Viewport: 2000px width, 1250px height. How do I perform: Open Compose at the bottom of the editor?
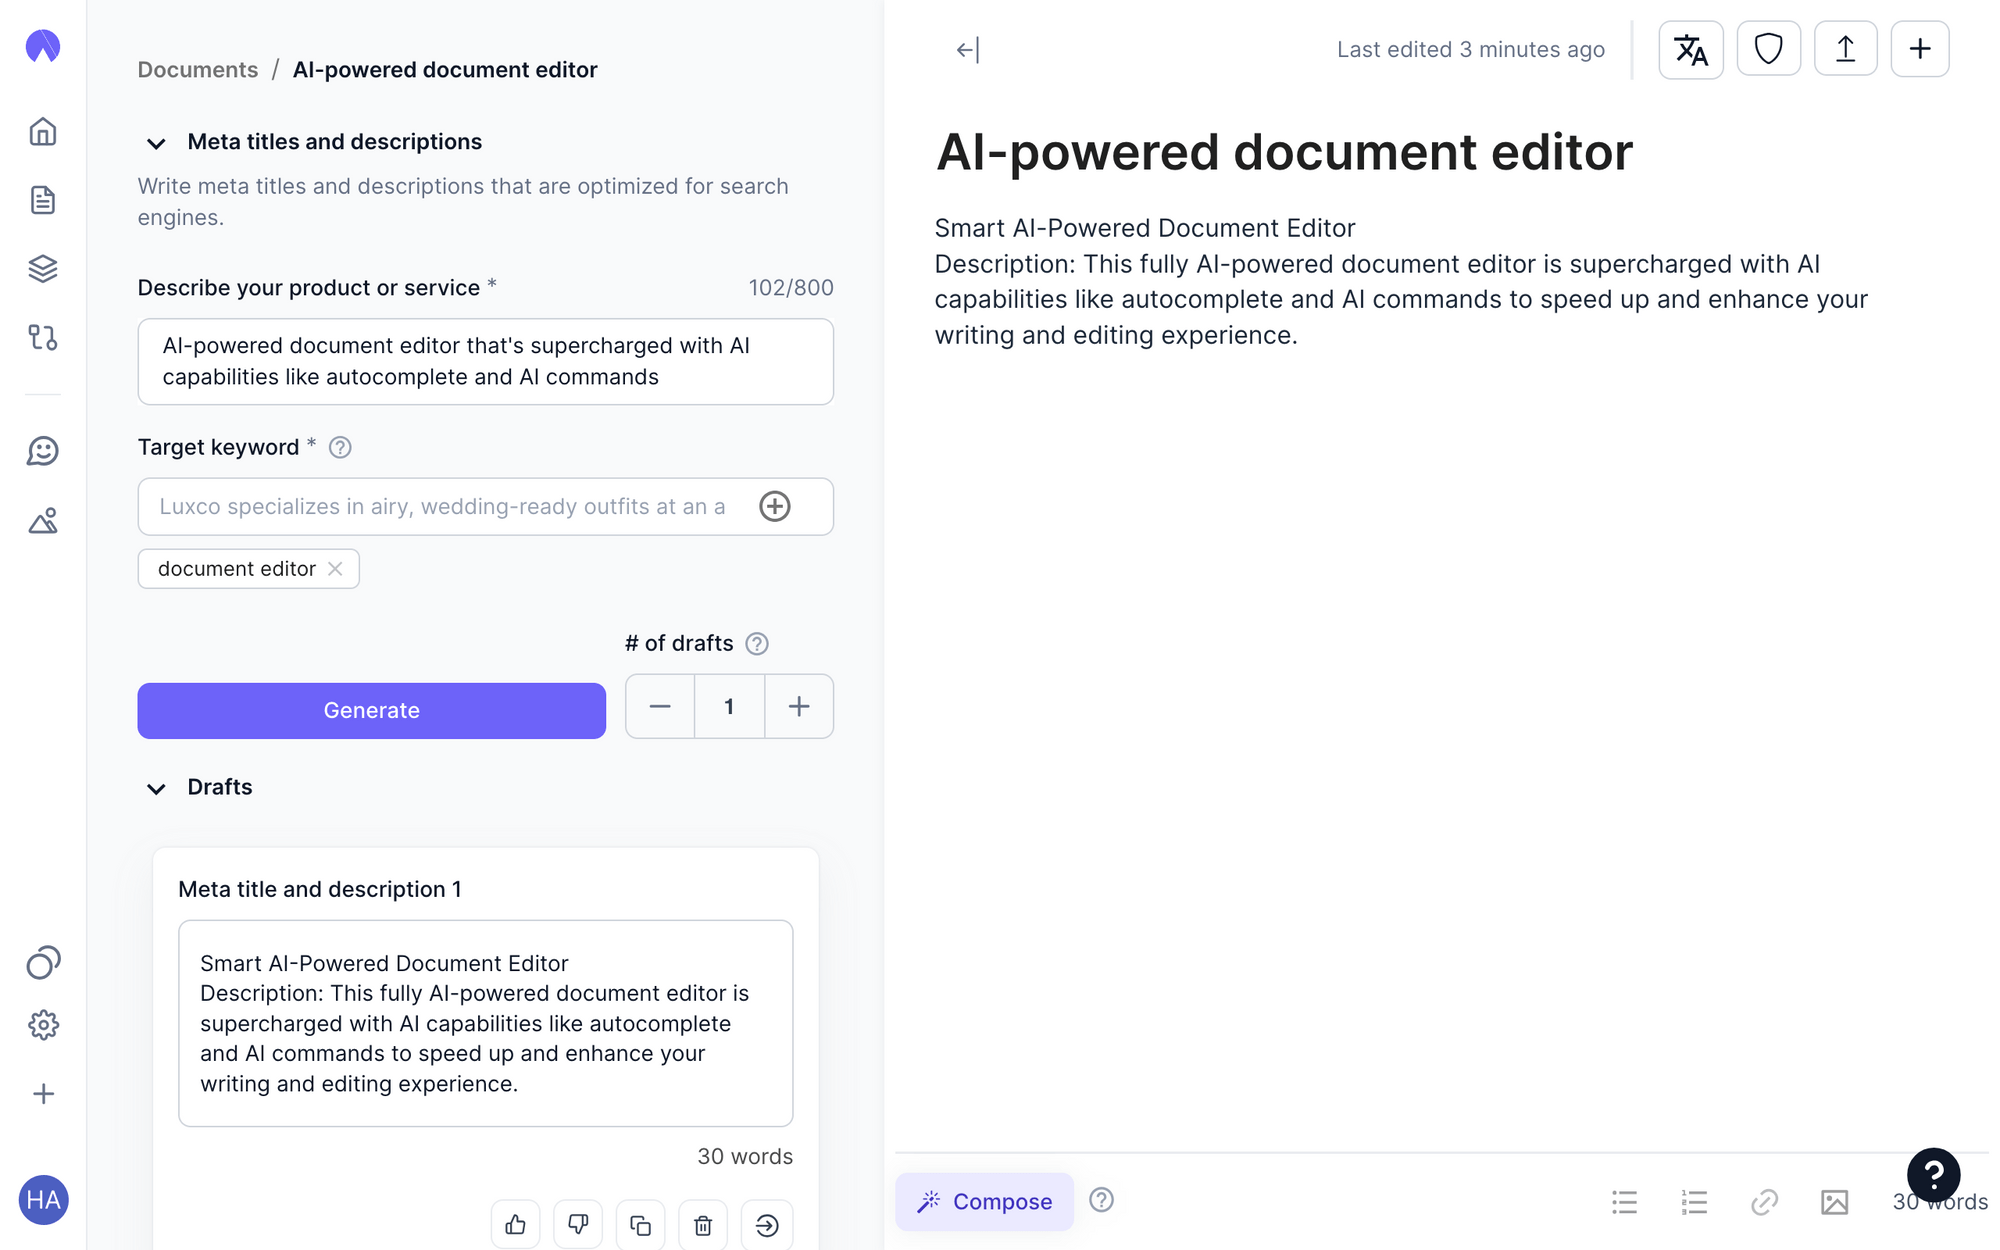click(984, 1201)
